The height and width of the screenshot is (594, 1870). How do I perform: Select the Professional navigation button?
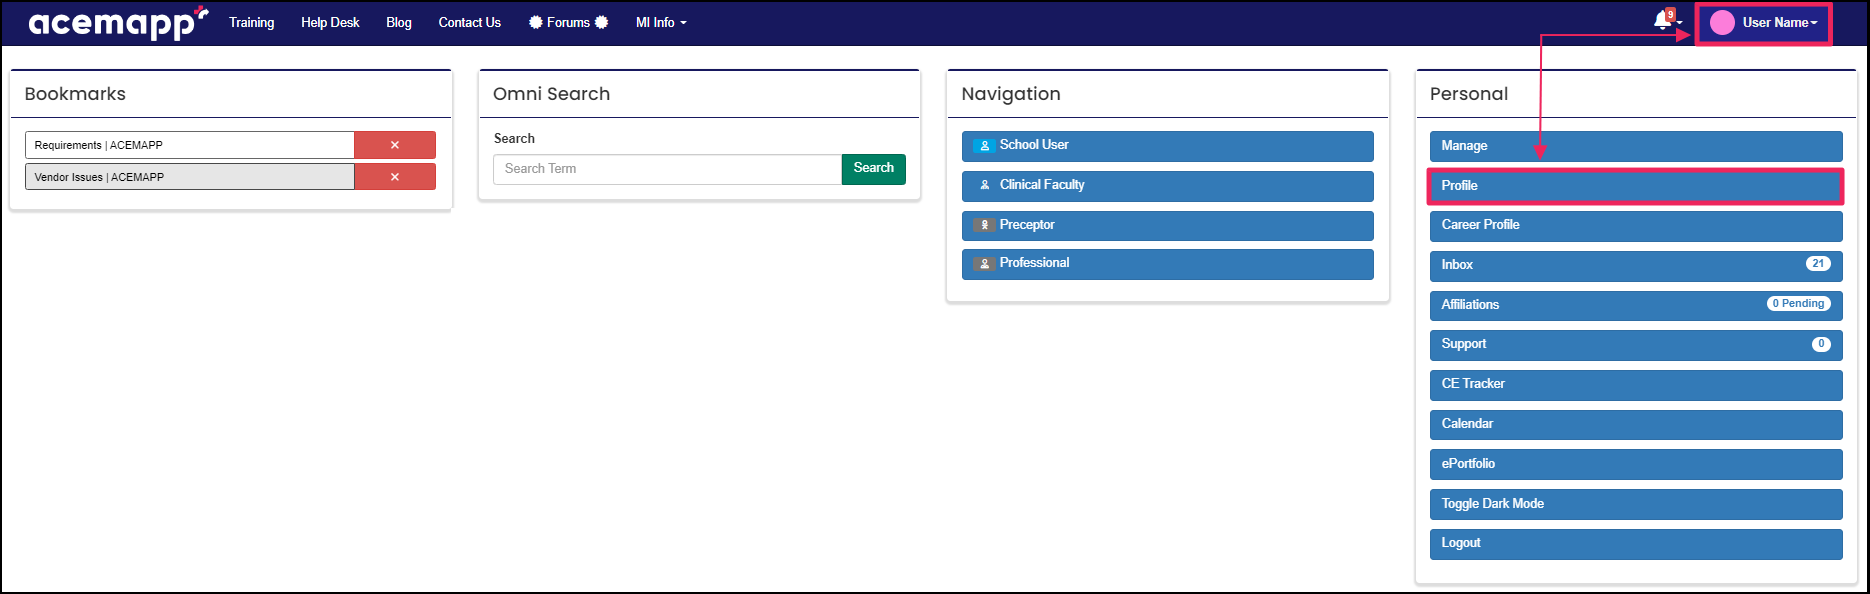[x=1167, y=264]
